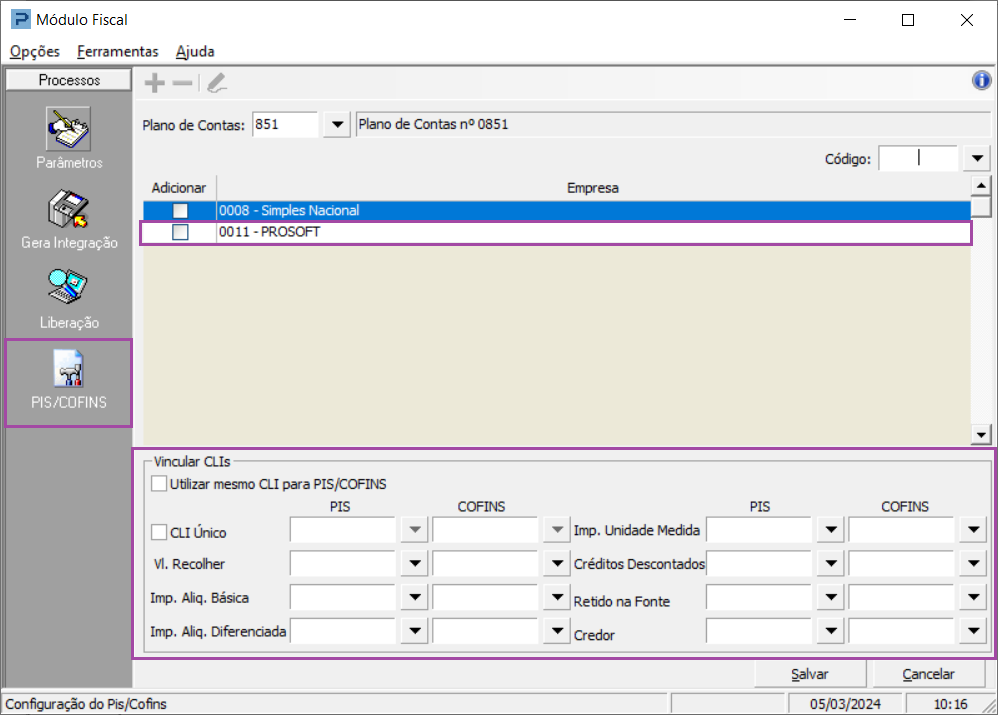
Task: Focus the Credor COFINS field
Action: [902, 631]
